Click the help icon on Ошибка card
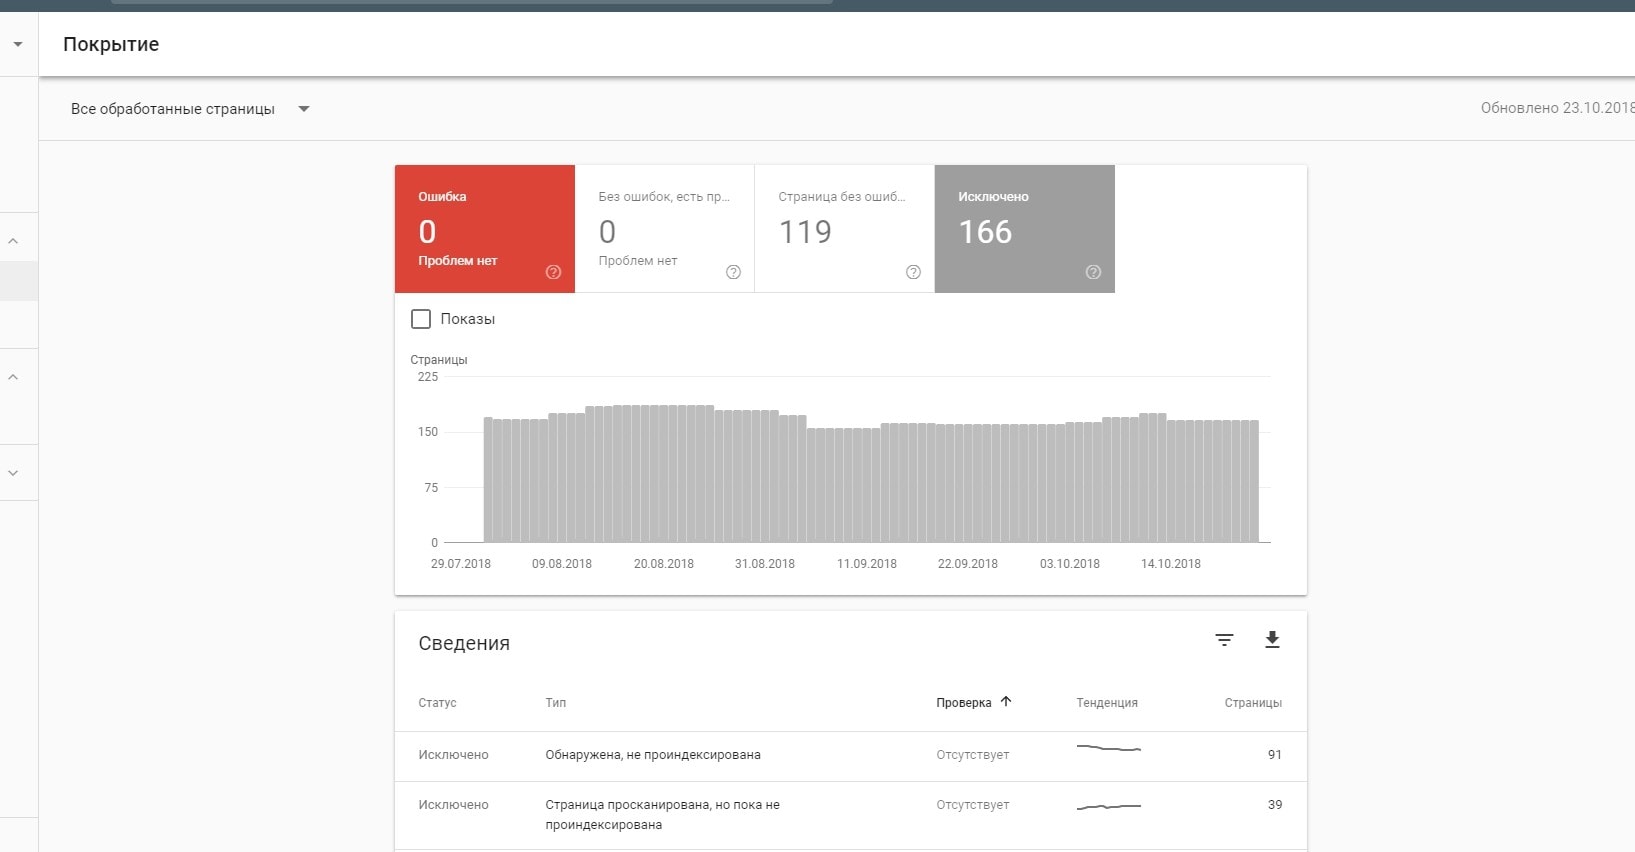Image resolution: width=1635 pixels, height=852 pixels. pos(553,272)
